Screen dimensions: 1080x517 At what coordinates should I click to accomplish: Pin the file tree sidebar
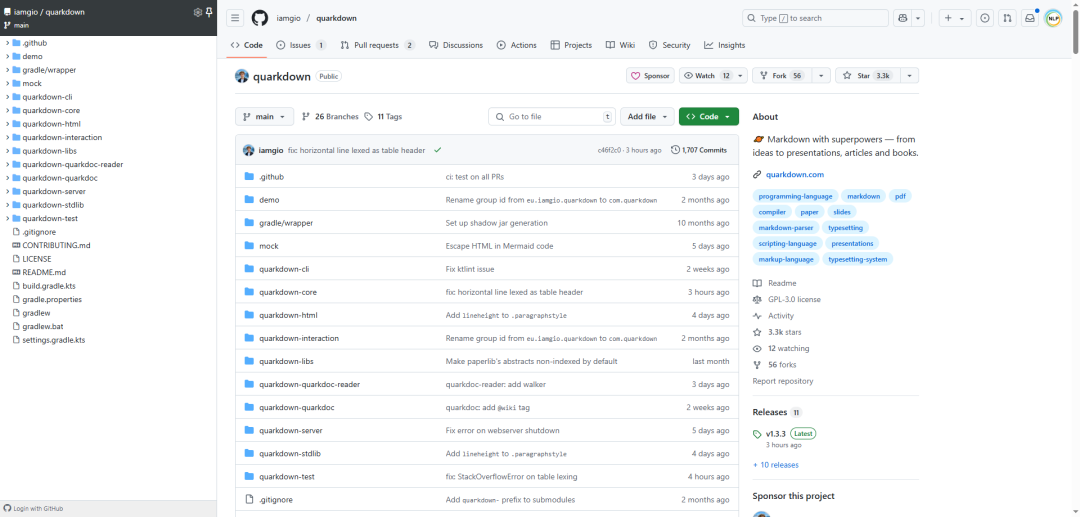pos(209,12)
